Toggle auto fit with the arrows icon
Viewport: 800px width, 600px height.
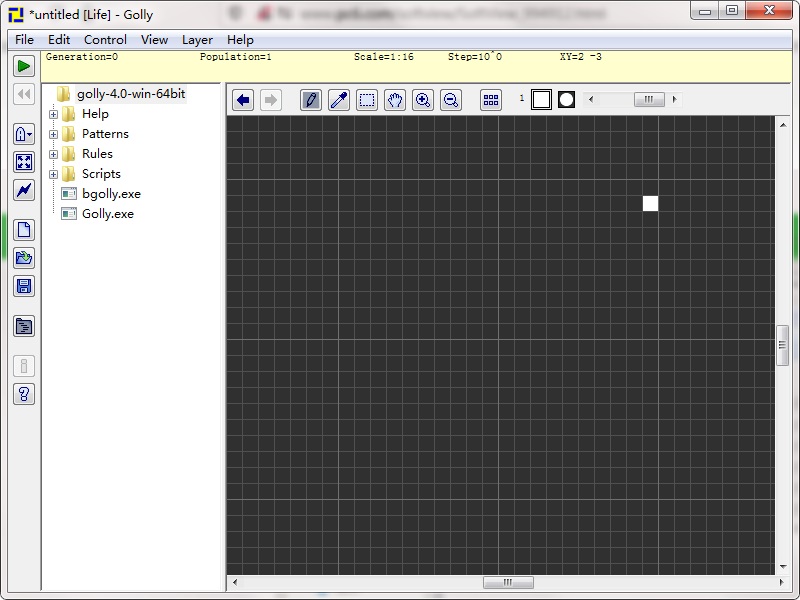(x=24, y=162)
